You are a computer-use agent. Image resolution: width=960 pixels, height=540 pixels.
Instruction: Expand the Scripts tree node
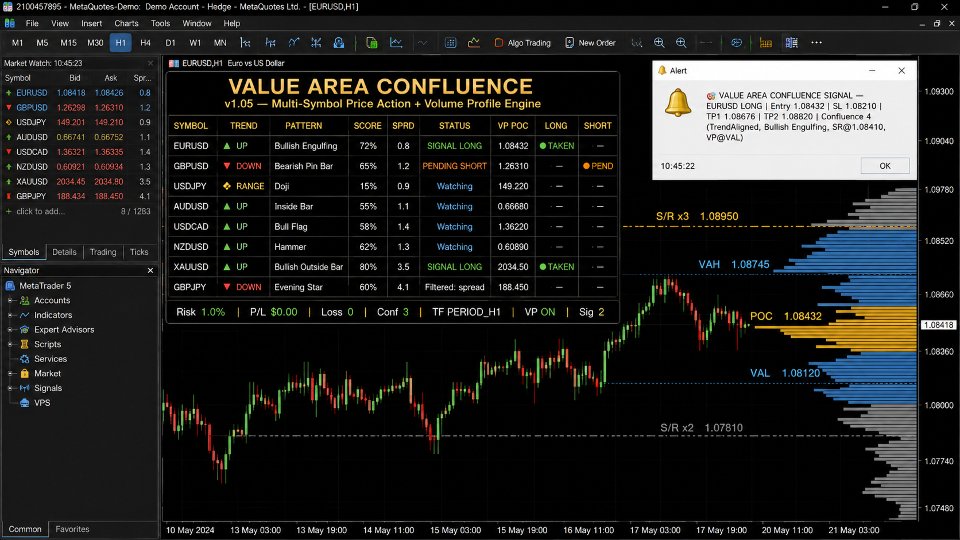(10, 345)
